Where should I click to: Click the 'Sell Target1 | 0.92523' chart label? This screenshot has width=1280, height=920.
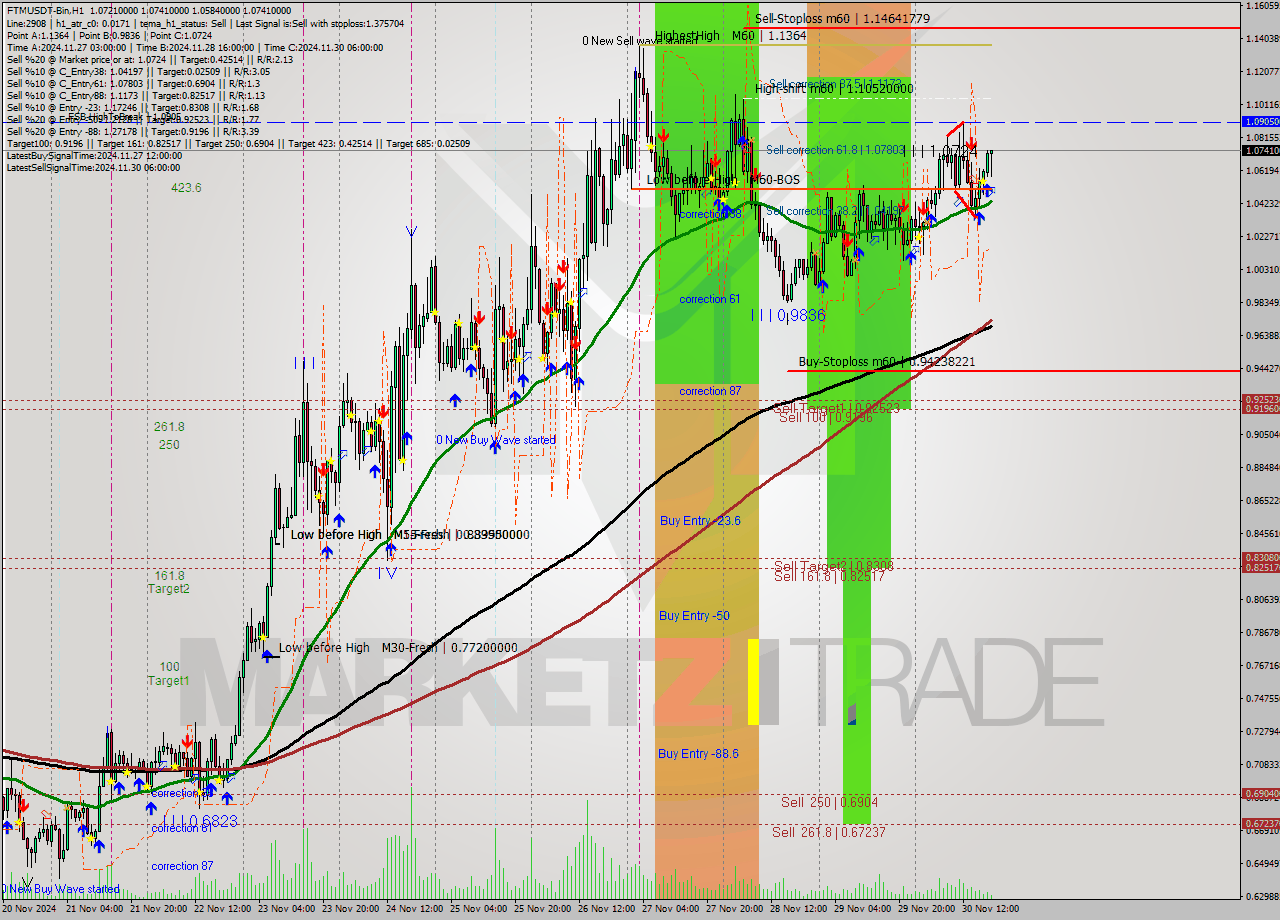(x=837, y=408)
